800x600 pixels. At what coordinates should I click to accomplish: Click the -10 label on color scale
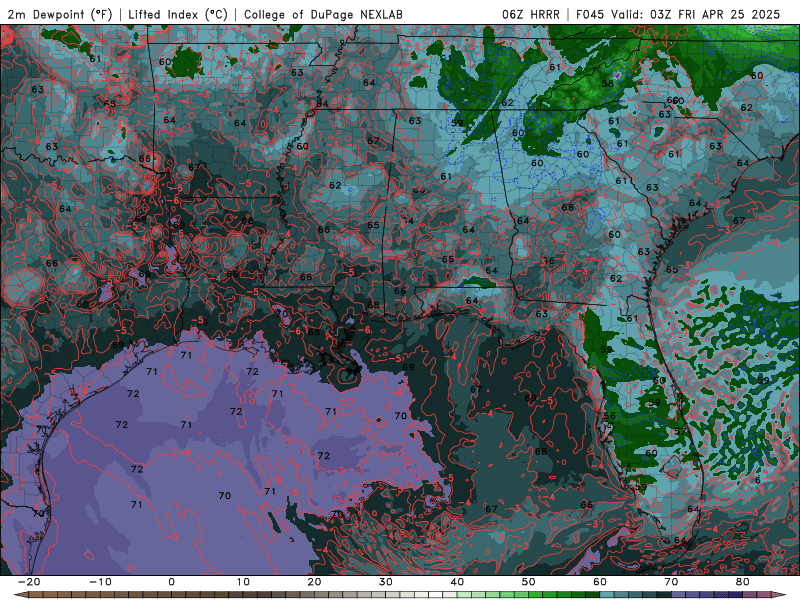click(100, 582)
